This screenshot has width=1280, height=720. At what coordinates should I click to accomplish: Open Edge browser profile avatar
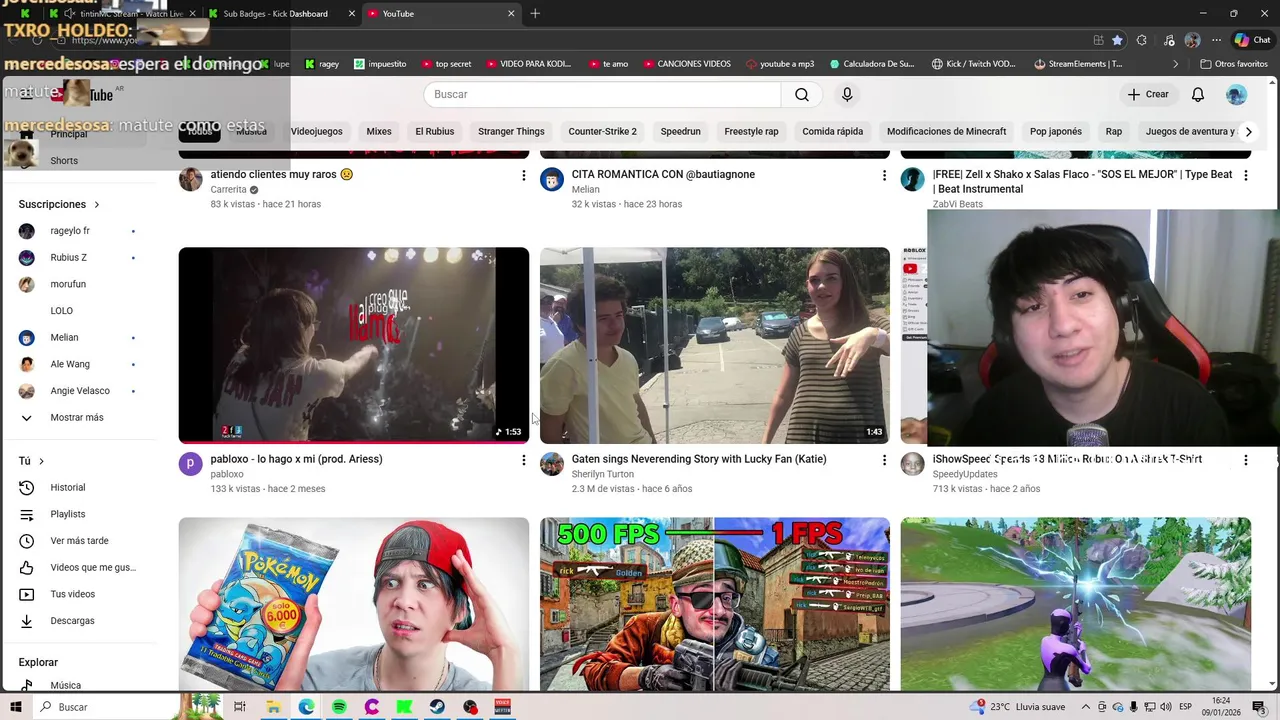click(x=1192, y=40)
